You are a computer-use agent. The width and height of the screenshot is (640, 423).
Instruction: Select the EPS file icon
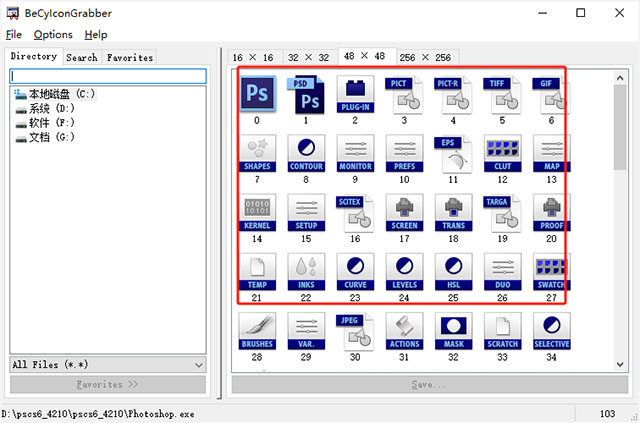point(453,153)
